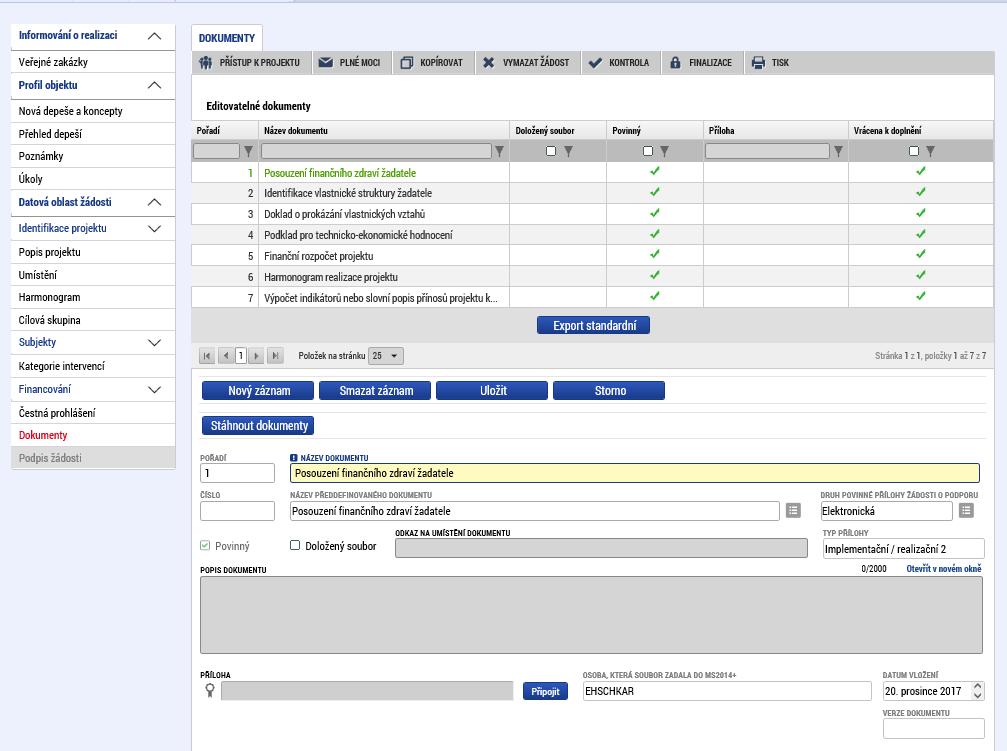Image resolution: width=1007 pixels, height=751 pixels.
Task: Click the Číslo input field
Action: tap(237, 511)
